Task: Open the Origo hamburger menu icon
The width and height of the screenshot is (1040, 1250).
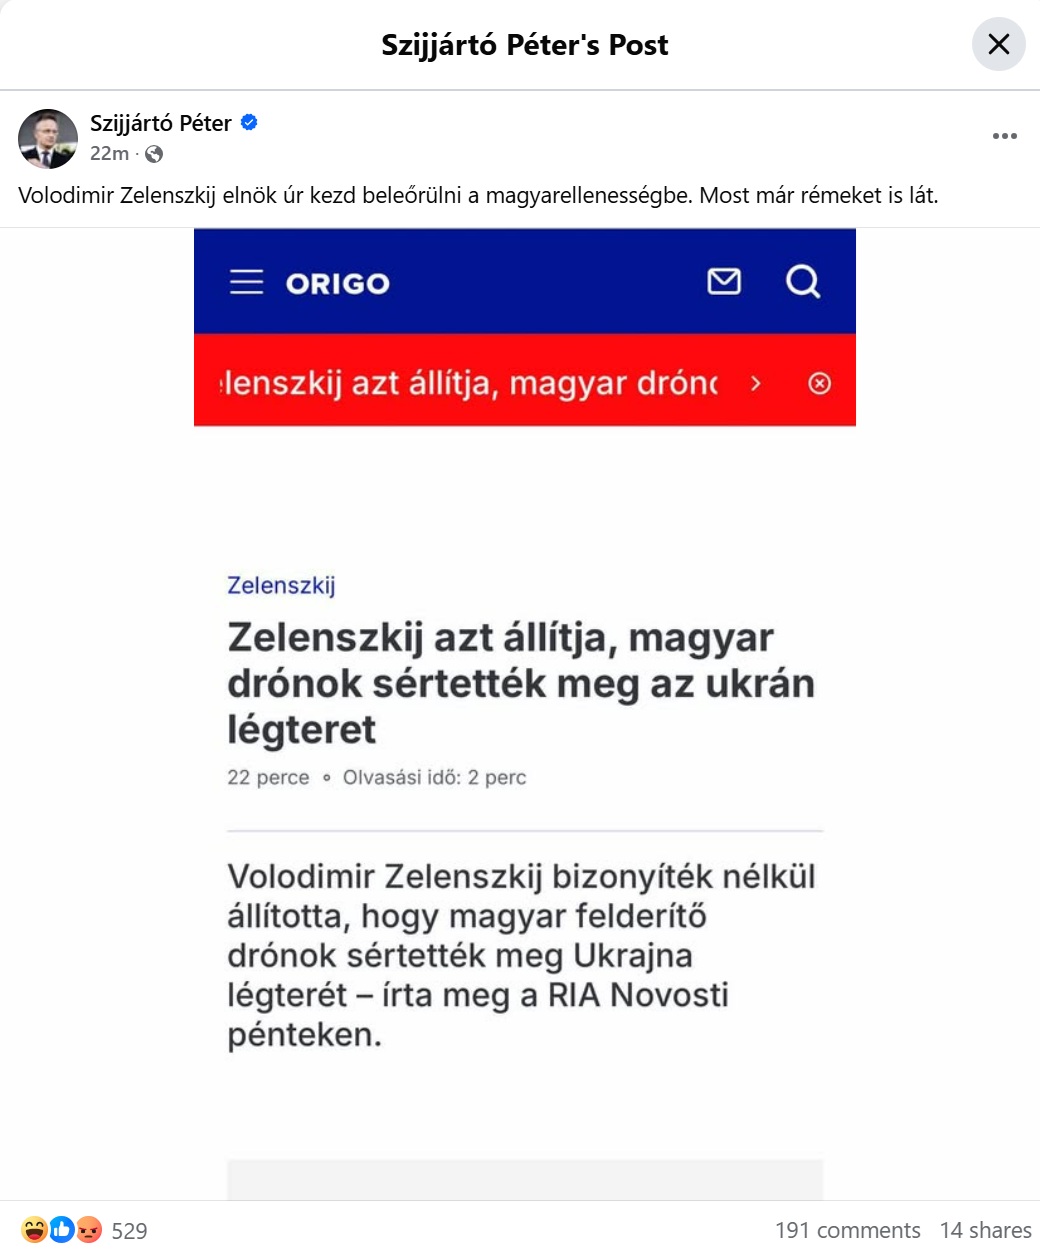Action: (246, 282)
